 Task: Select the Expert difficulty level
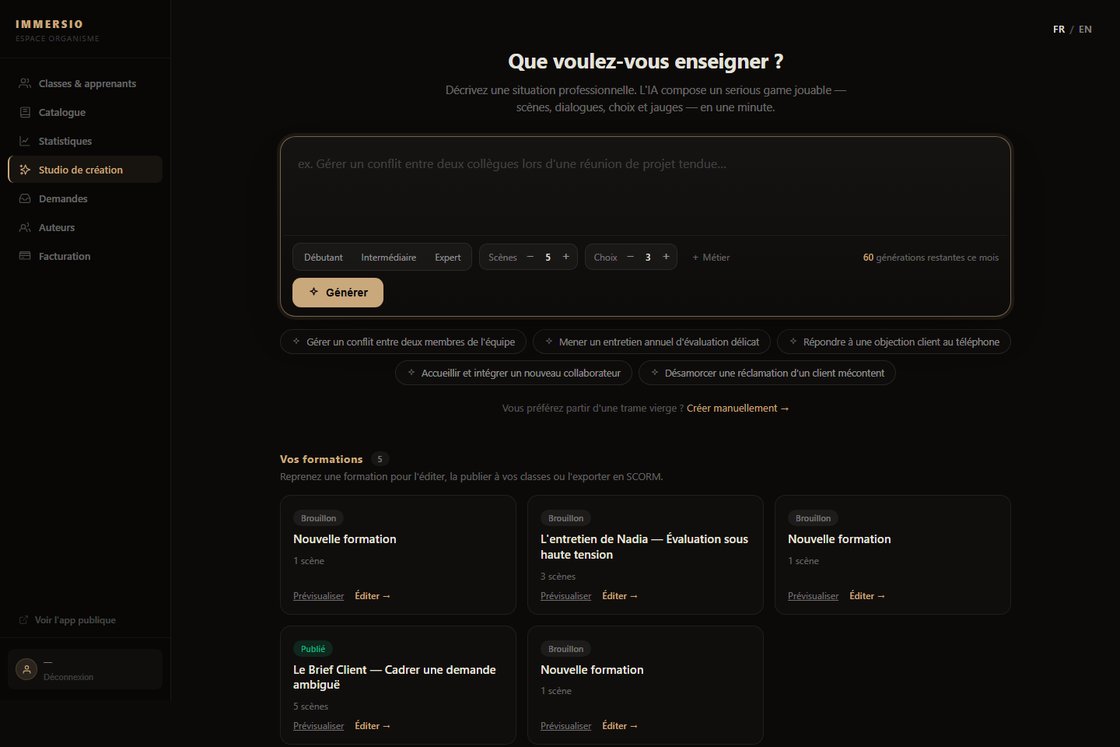[448, 257]
